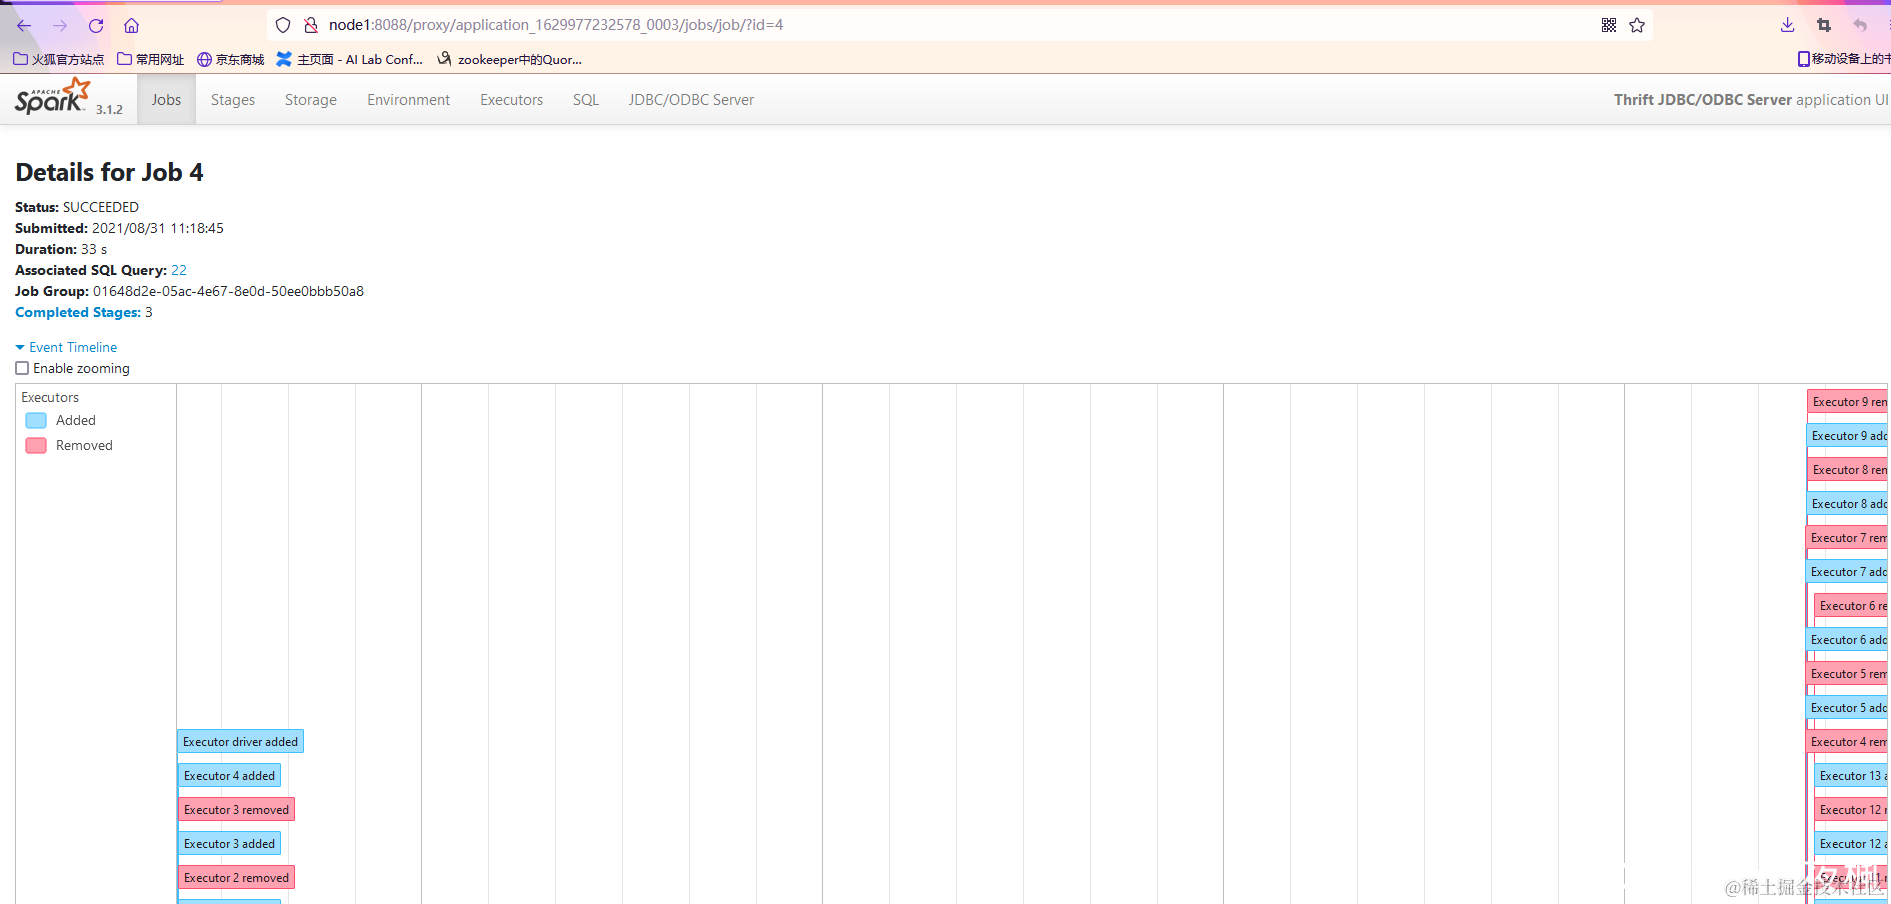Open the Storage tab
Screen dimensions: 1891x904
click(x=311, y=100)
